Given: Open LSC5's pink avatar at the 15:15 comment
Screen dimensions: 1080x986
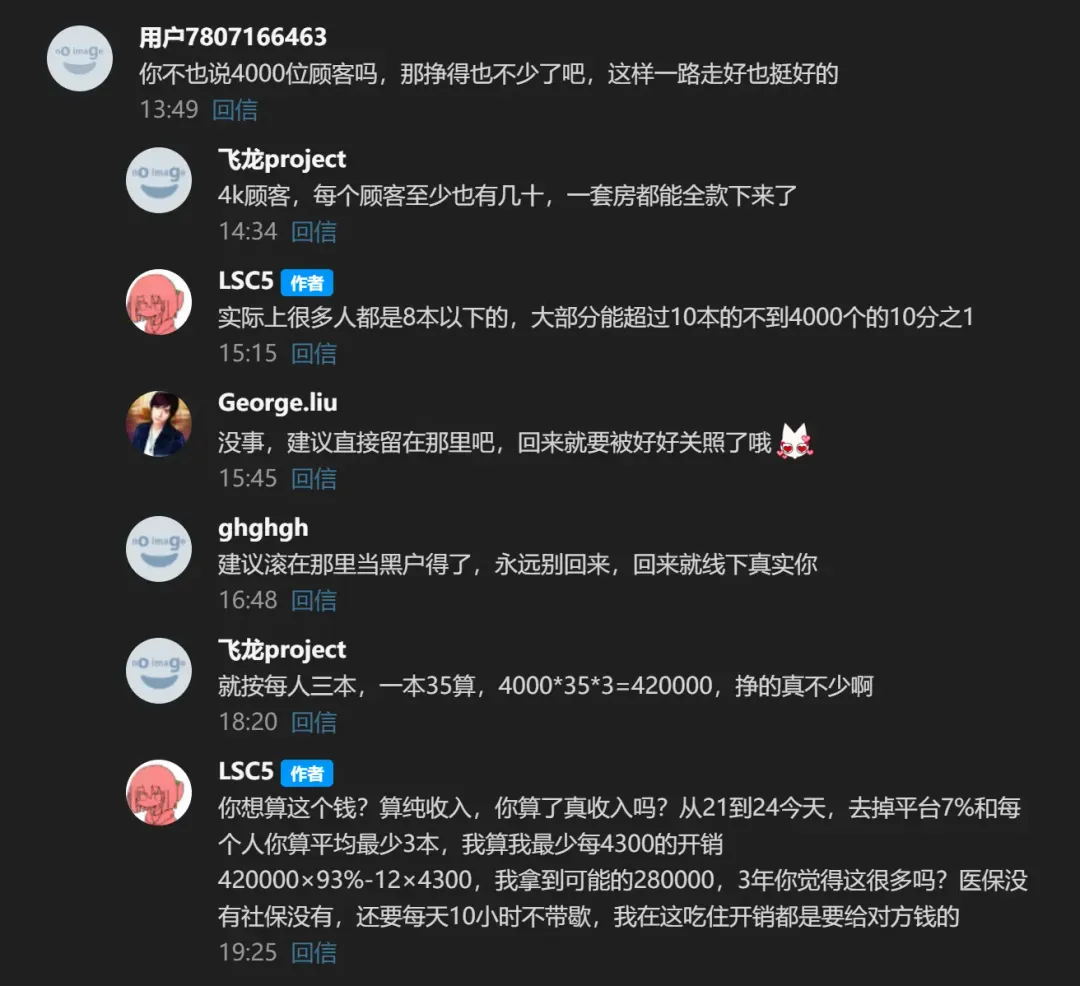Looking at the screenshot, I should [159, 302].
